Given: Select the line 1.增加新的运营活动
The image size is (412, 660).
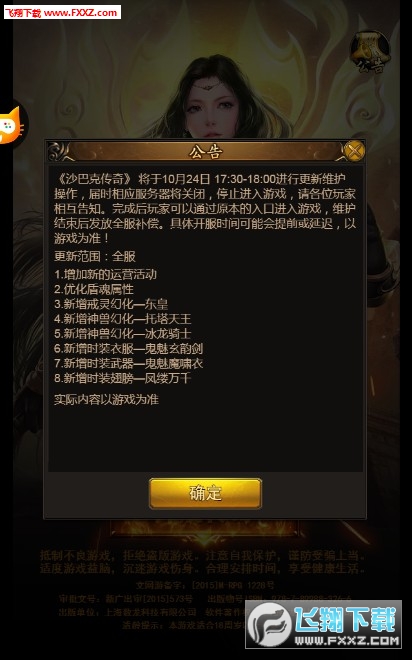Looking at the screenshot, I should click(105, 274).
